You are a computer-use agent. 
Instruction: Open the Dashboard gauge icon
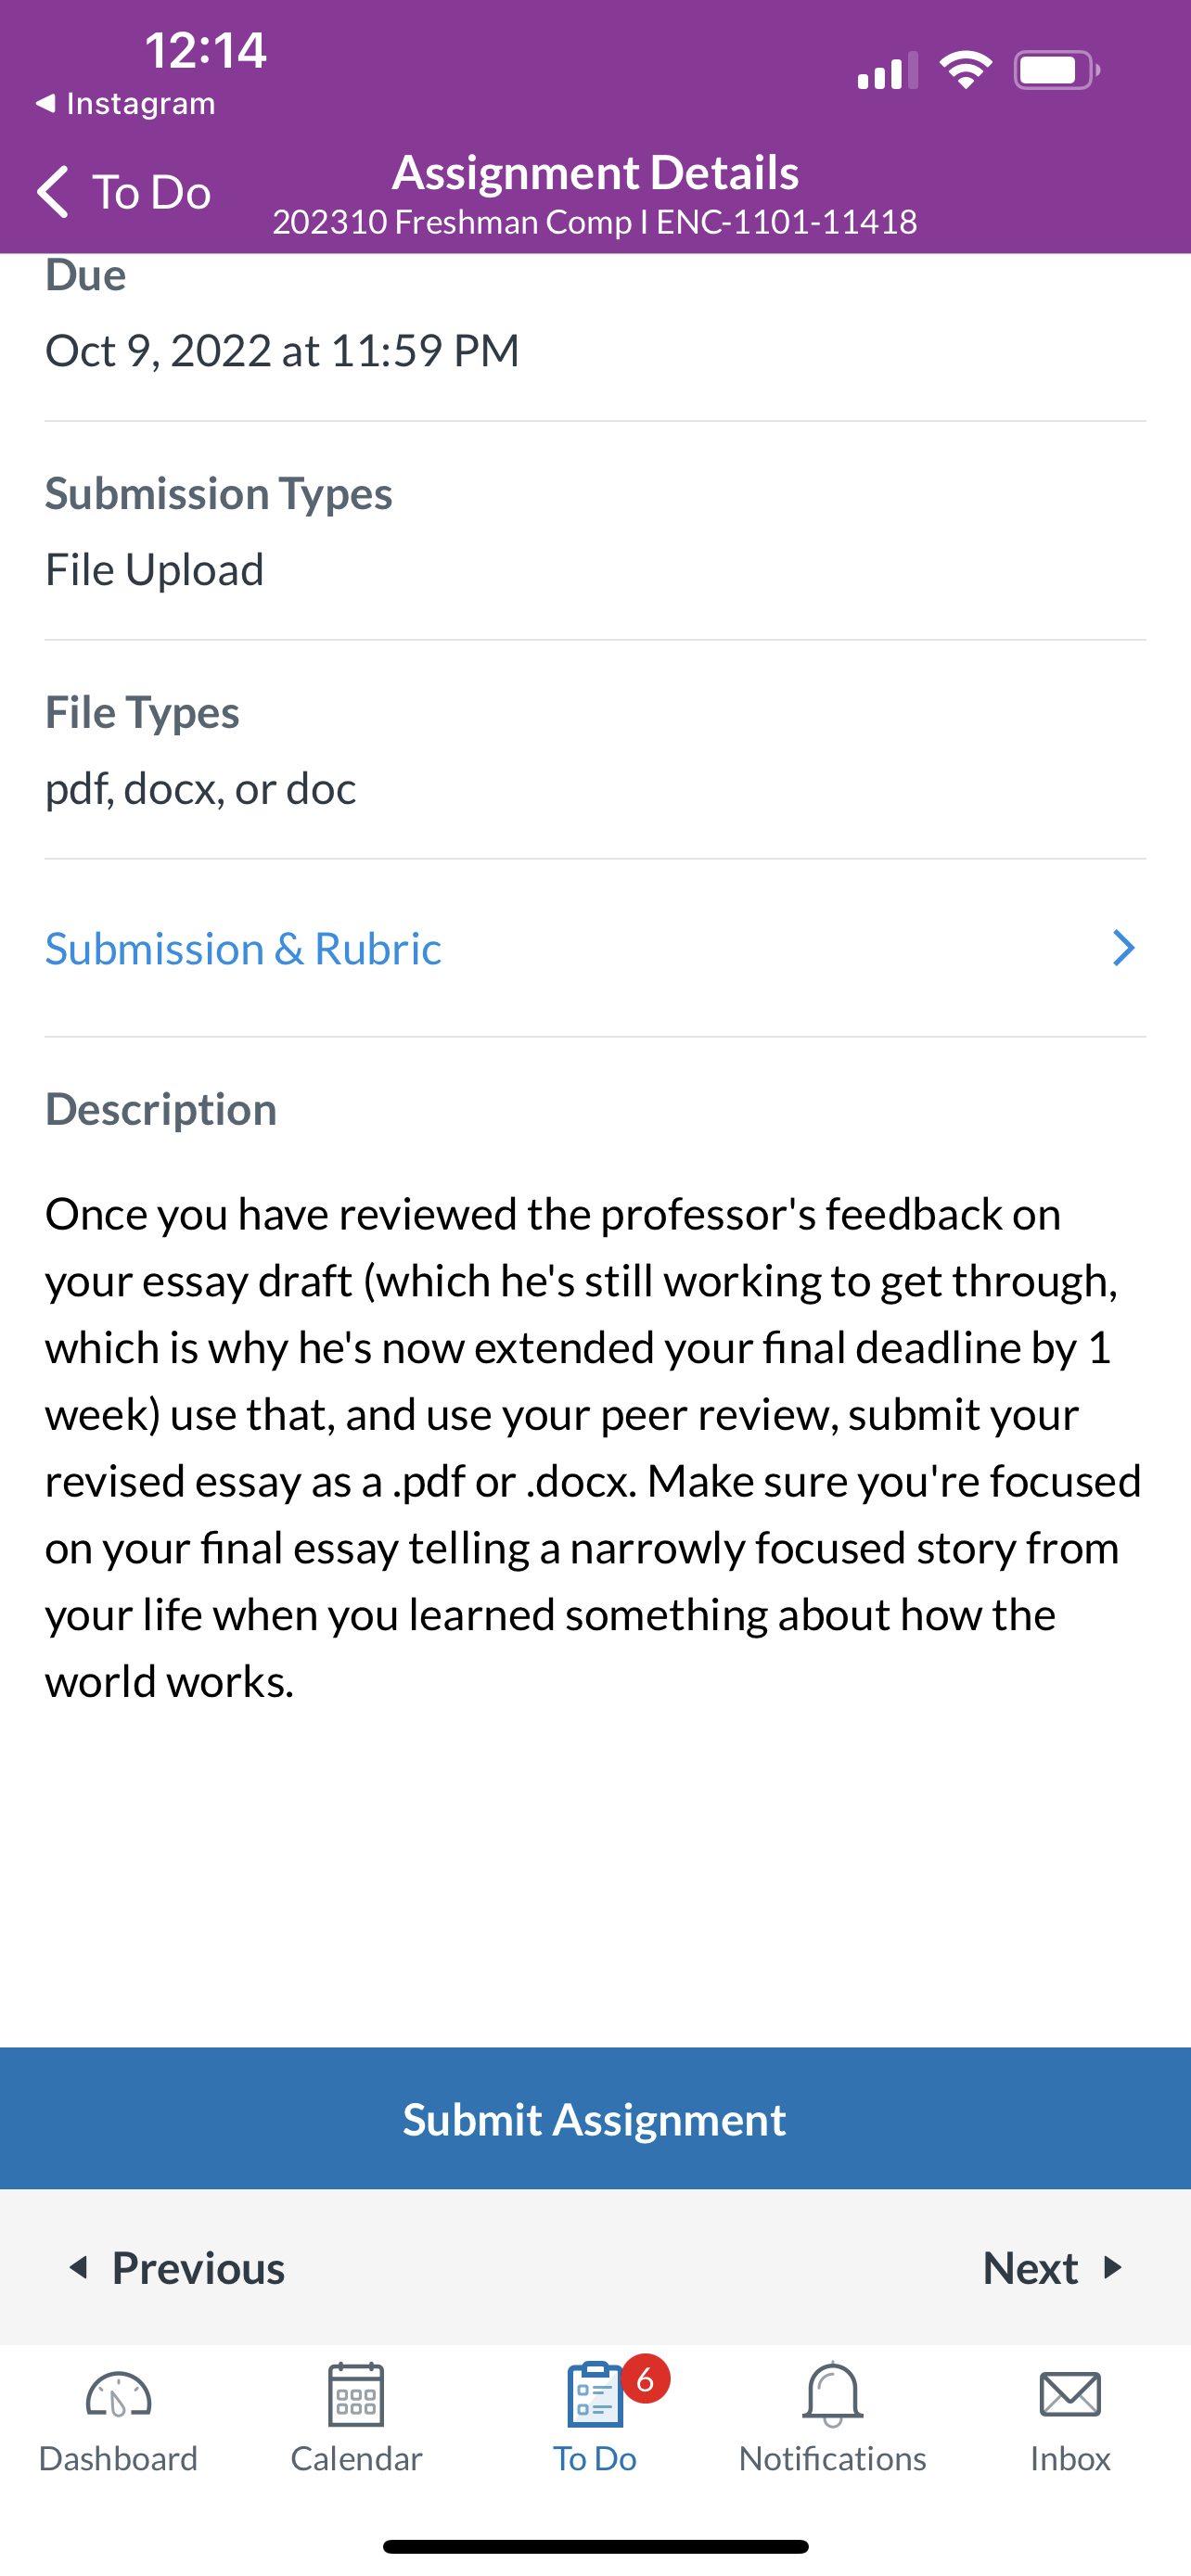point(118,2395)
